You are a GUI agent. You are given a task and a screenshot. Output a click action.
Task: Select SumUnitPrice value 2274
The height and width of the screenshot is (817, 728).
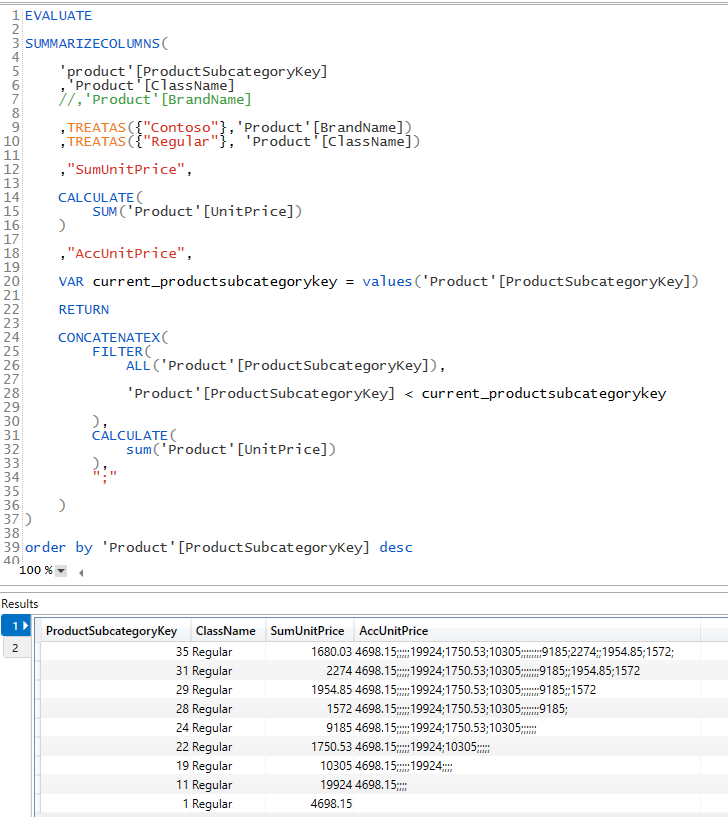pyautogui.click(x=310, y=671)
